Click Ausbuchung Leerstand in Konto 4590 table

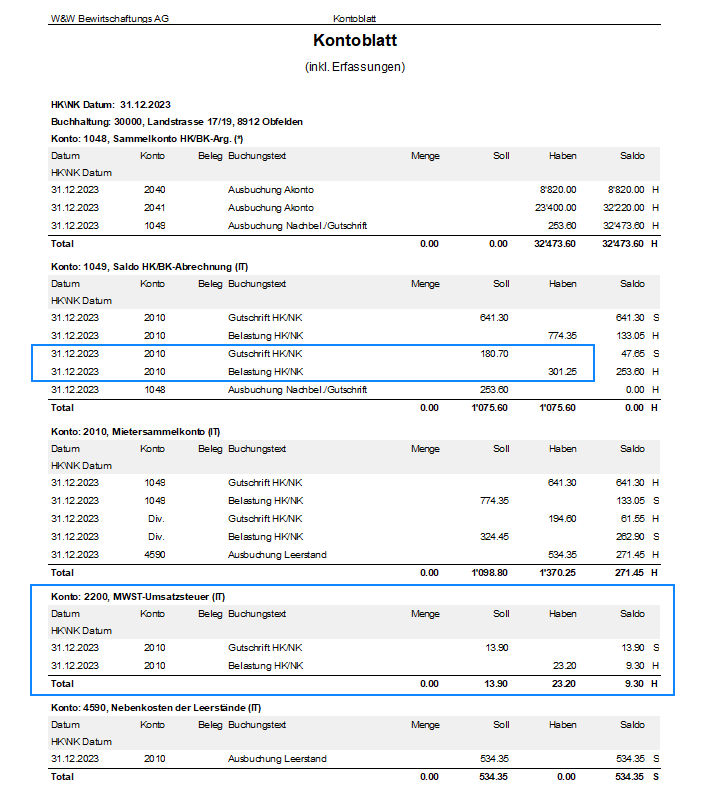click(x=277, y=759)
